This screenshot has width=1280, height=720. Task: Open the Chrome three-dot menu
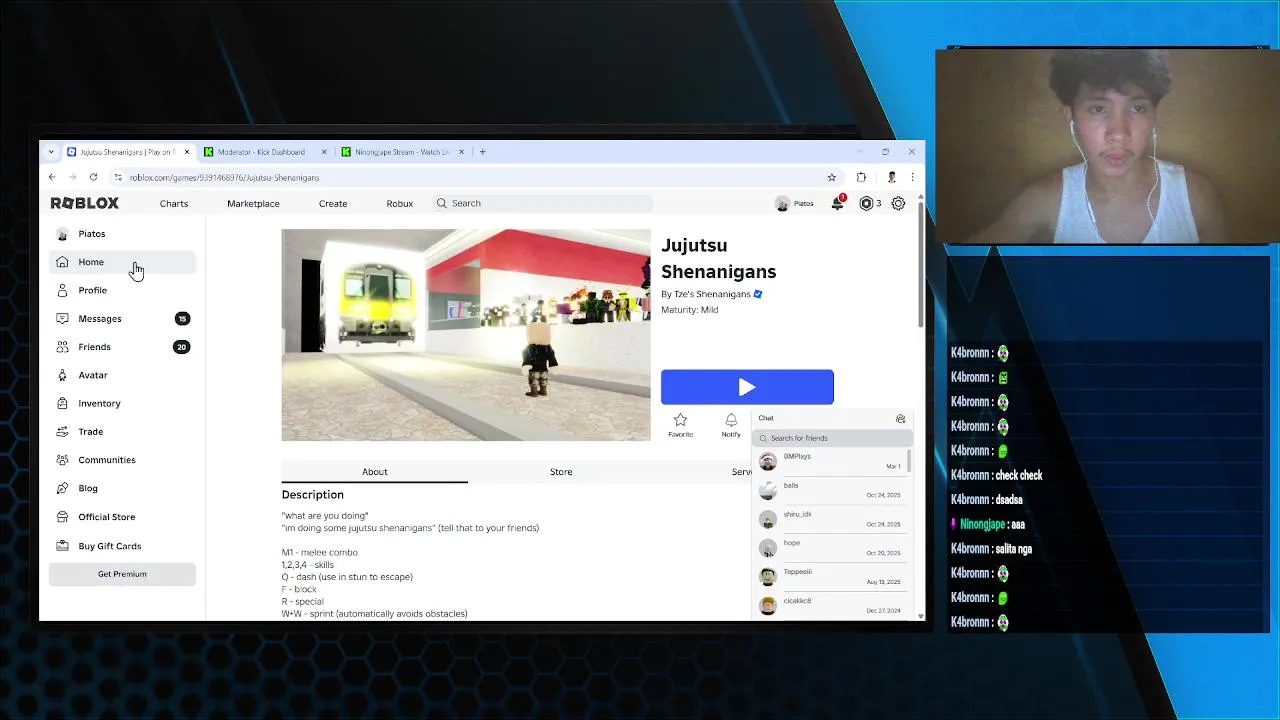coord(912,177)
